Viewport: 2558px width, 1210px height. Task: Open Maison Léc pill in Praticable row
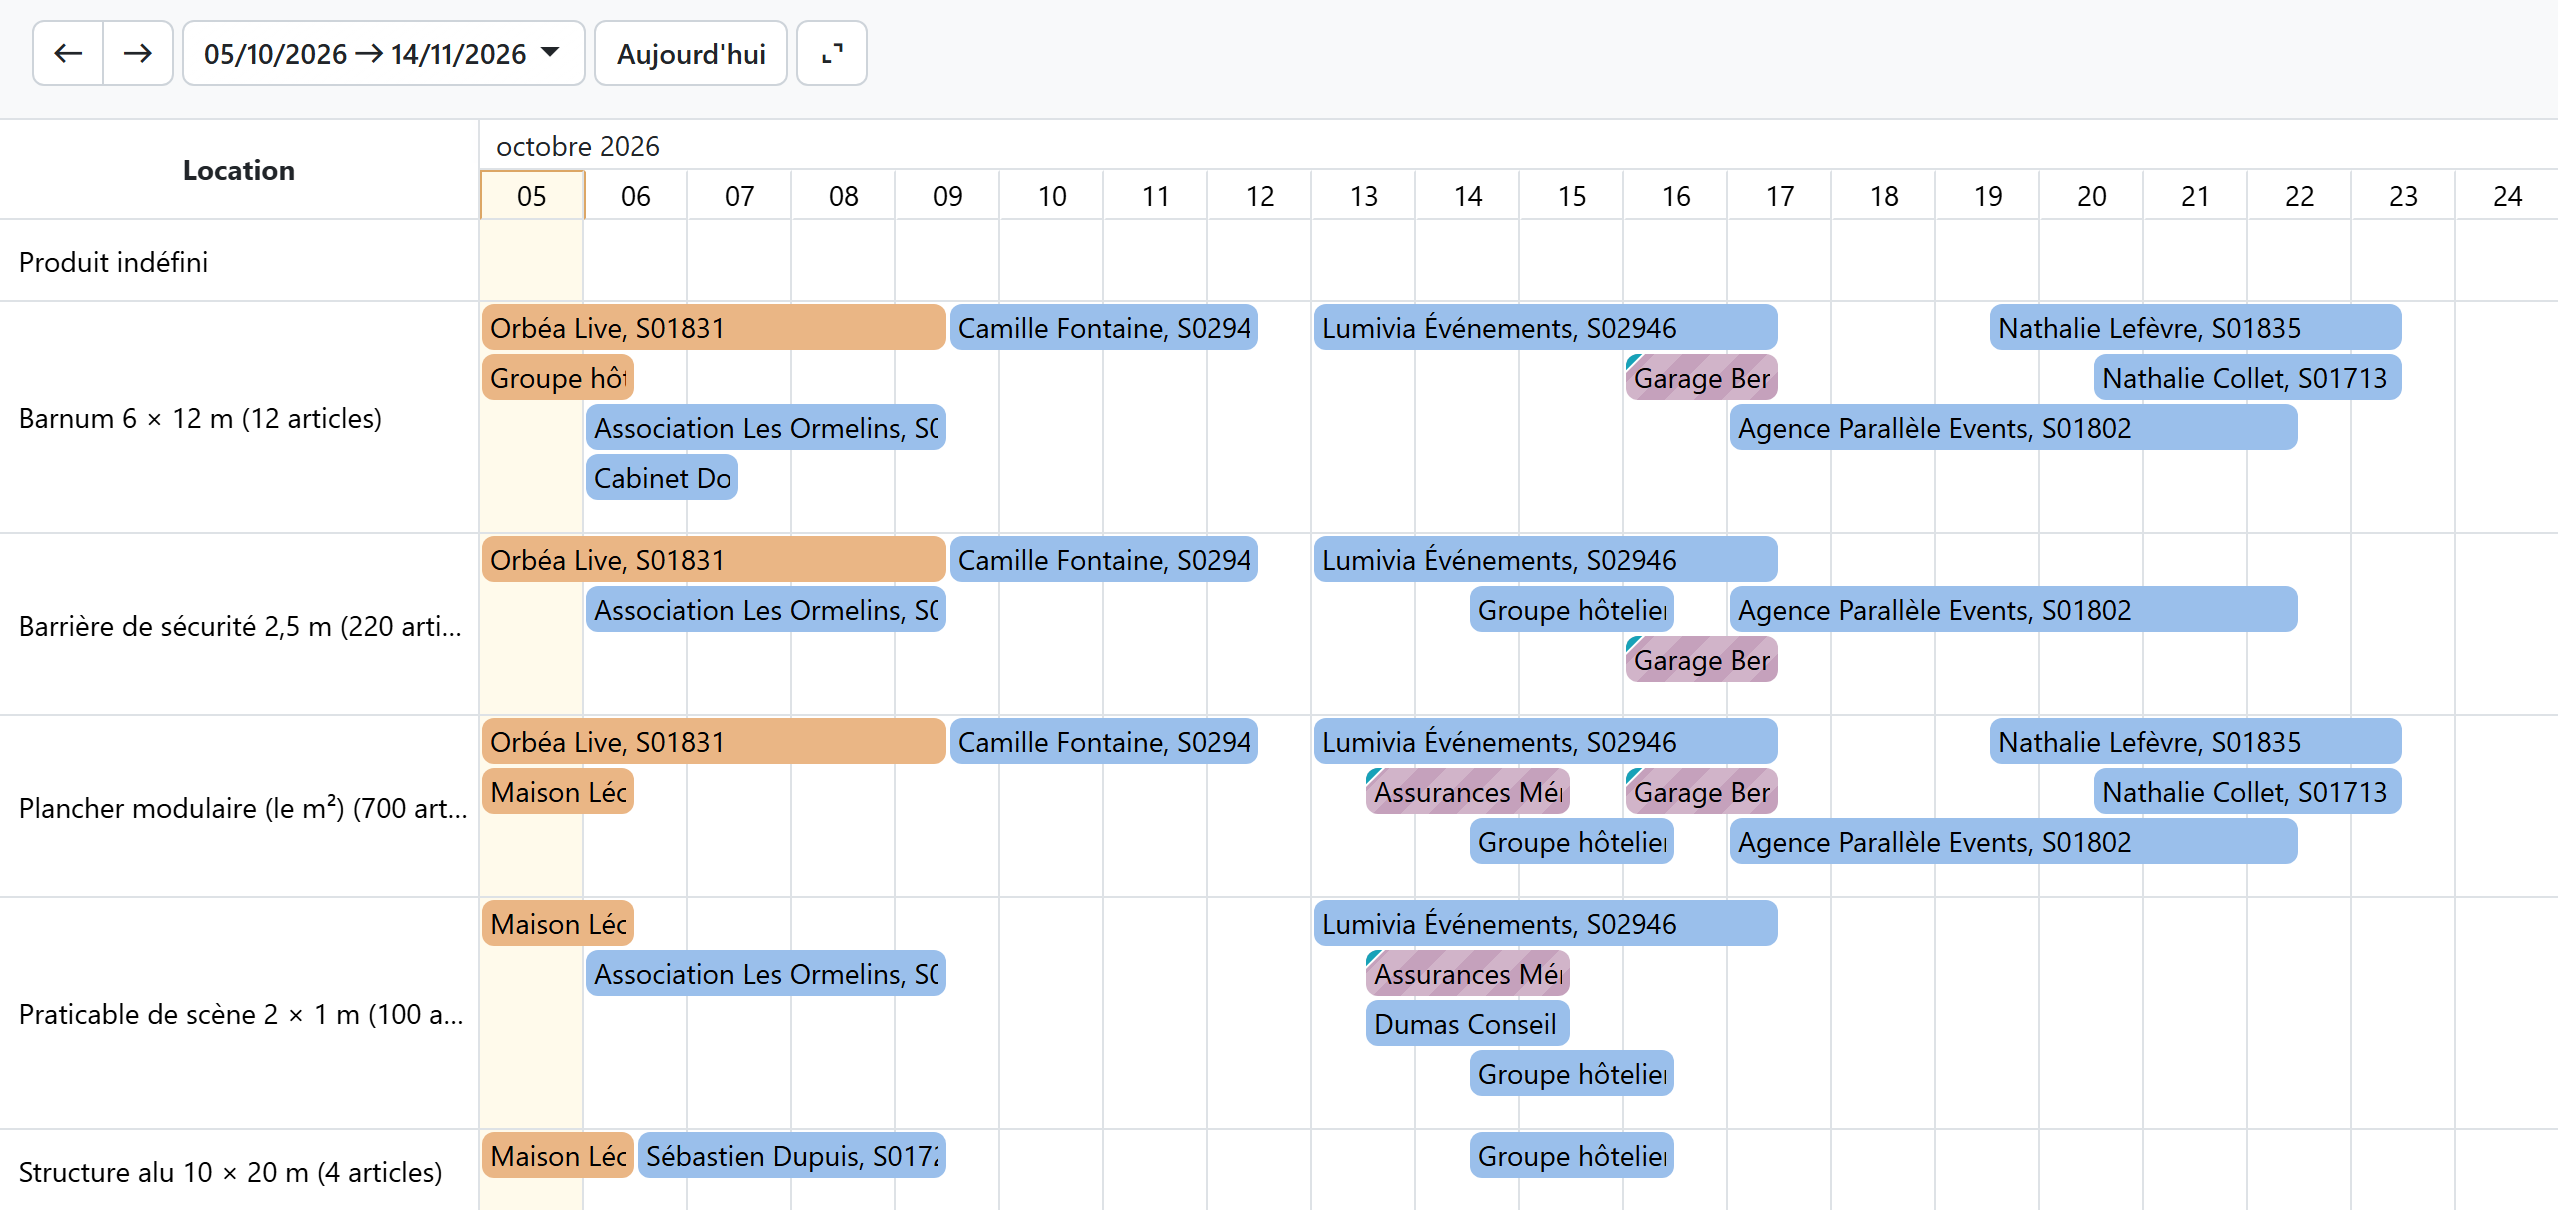(x=558, y=923)
